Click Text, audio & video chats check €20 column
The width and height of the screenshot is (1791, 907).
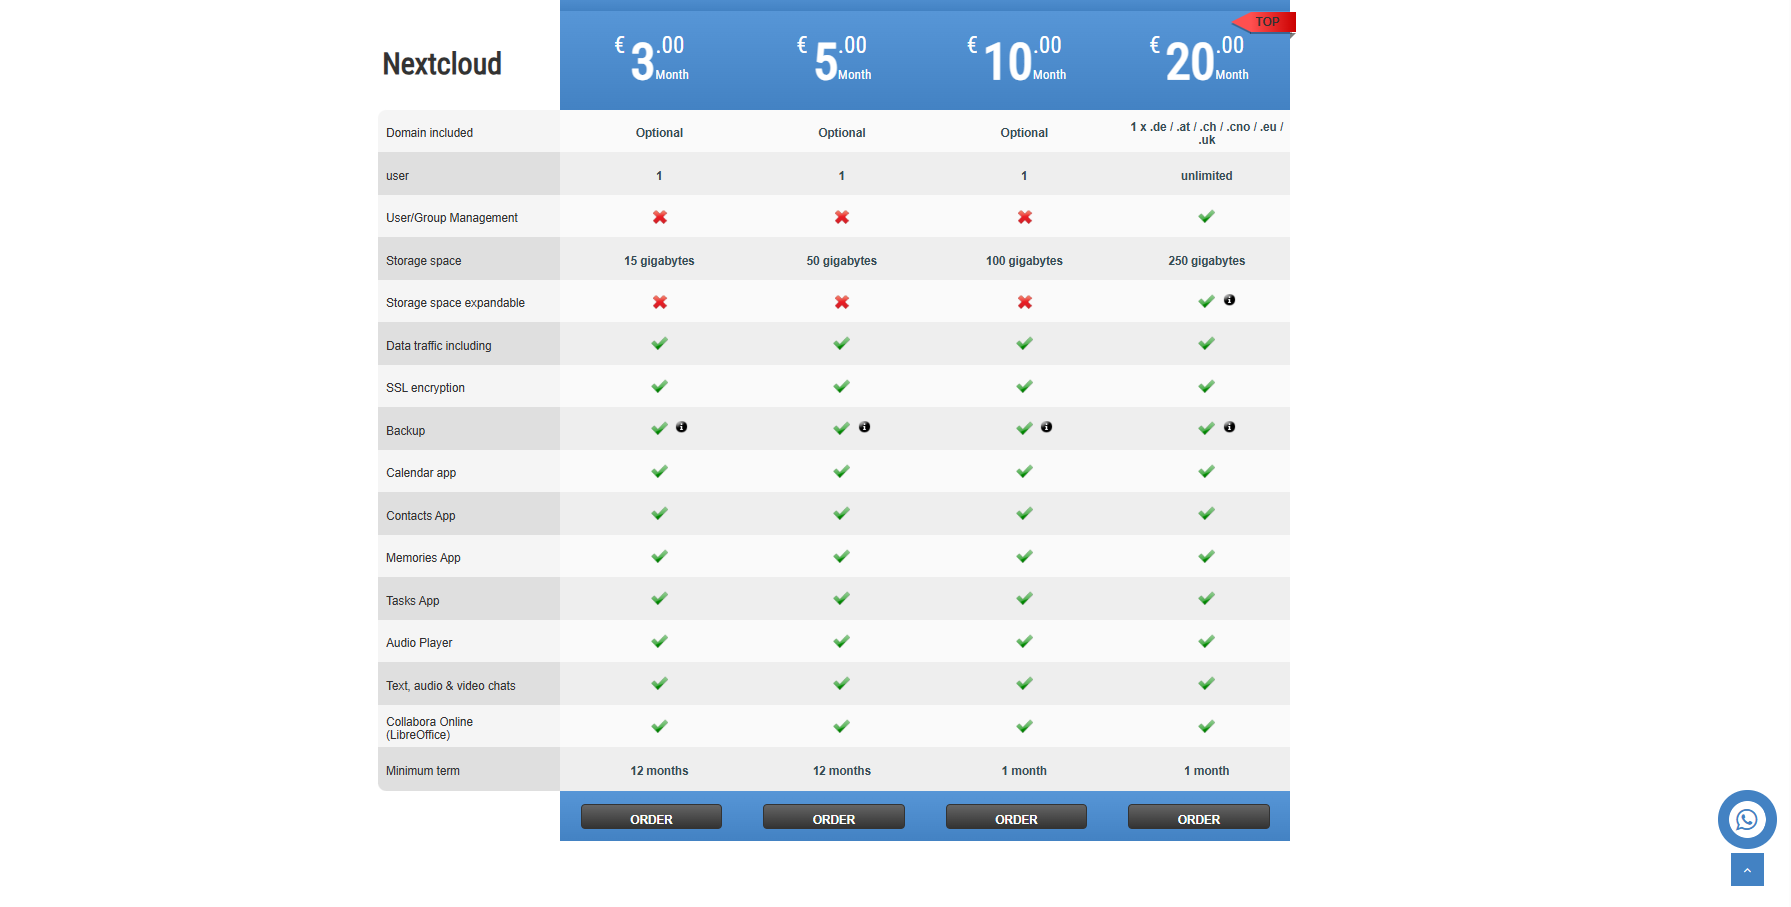coord(1207,683)
